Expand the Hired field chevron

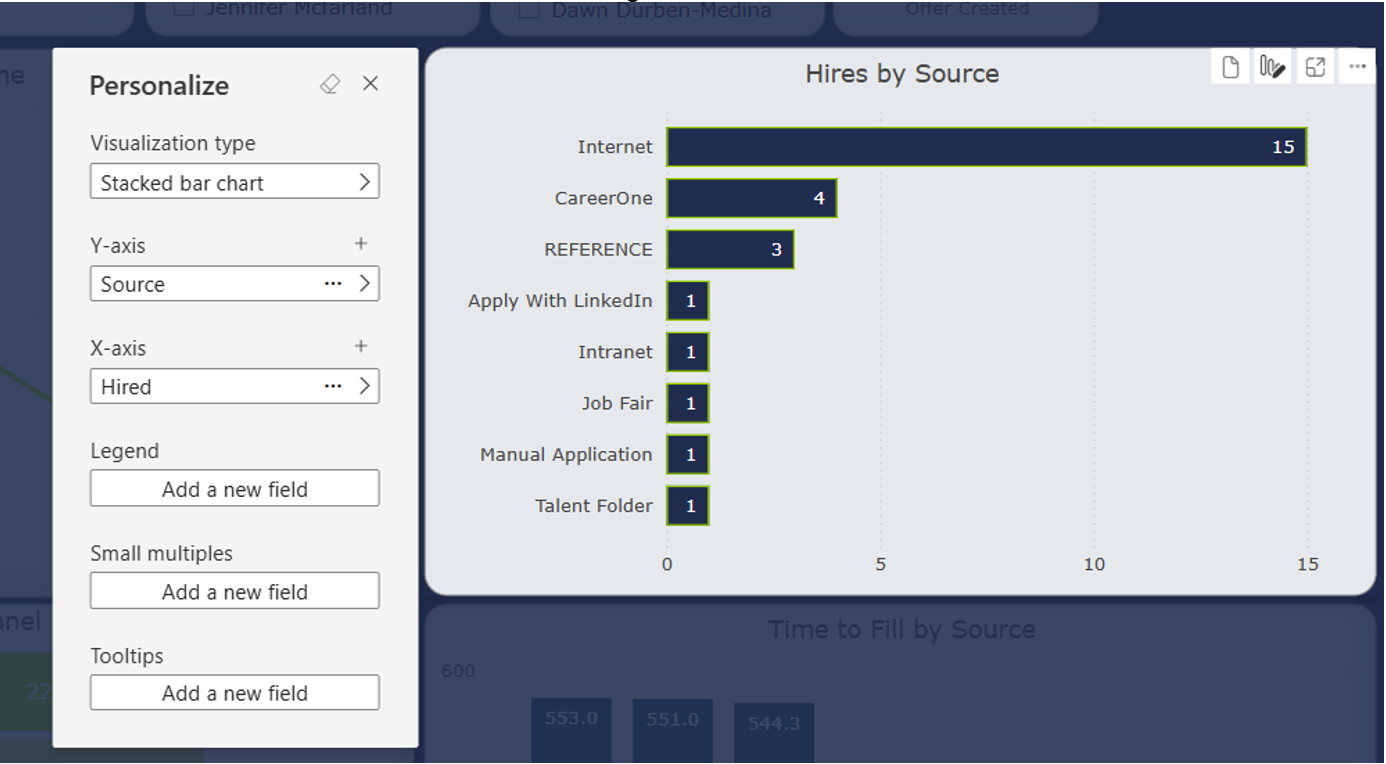364,387
